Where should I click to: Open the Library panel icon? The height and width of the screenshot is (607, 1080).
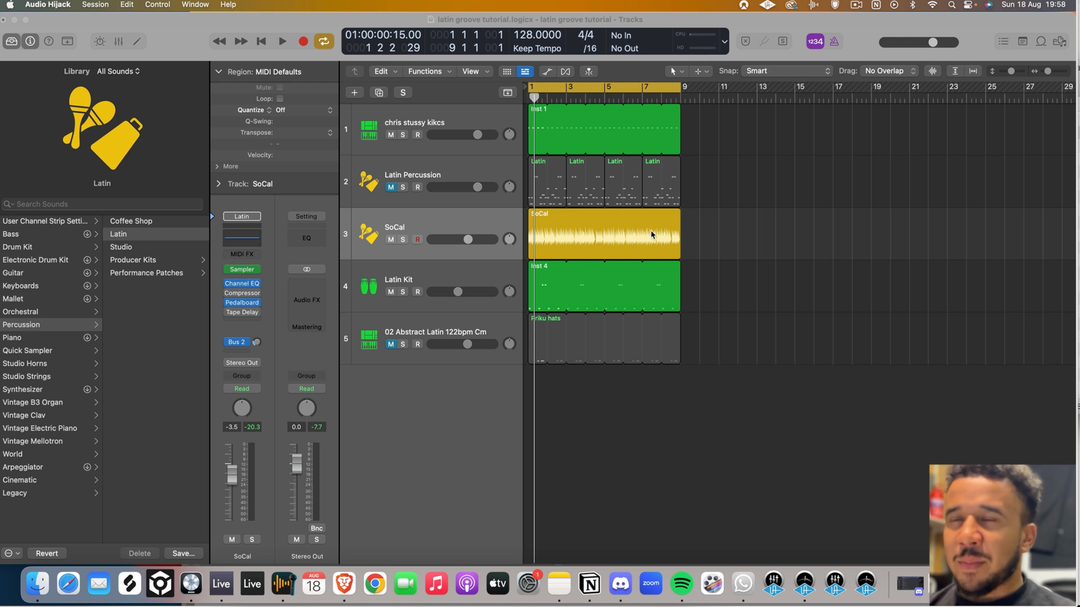pos(12,41)
